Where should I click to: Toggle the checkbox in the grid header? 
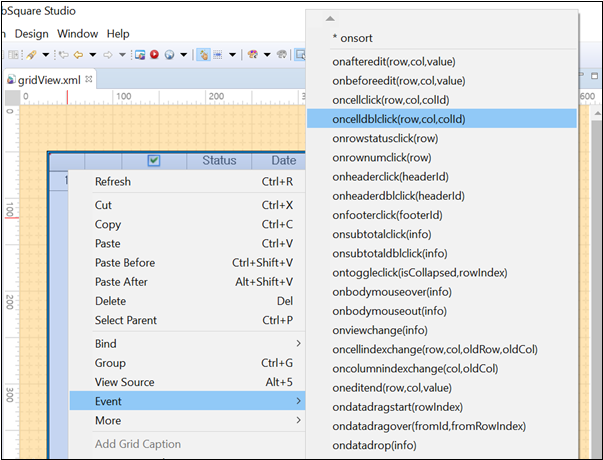tap(153, 160)
